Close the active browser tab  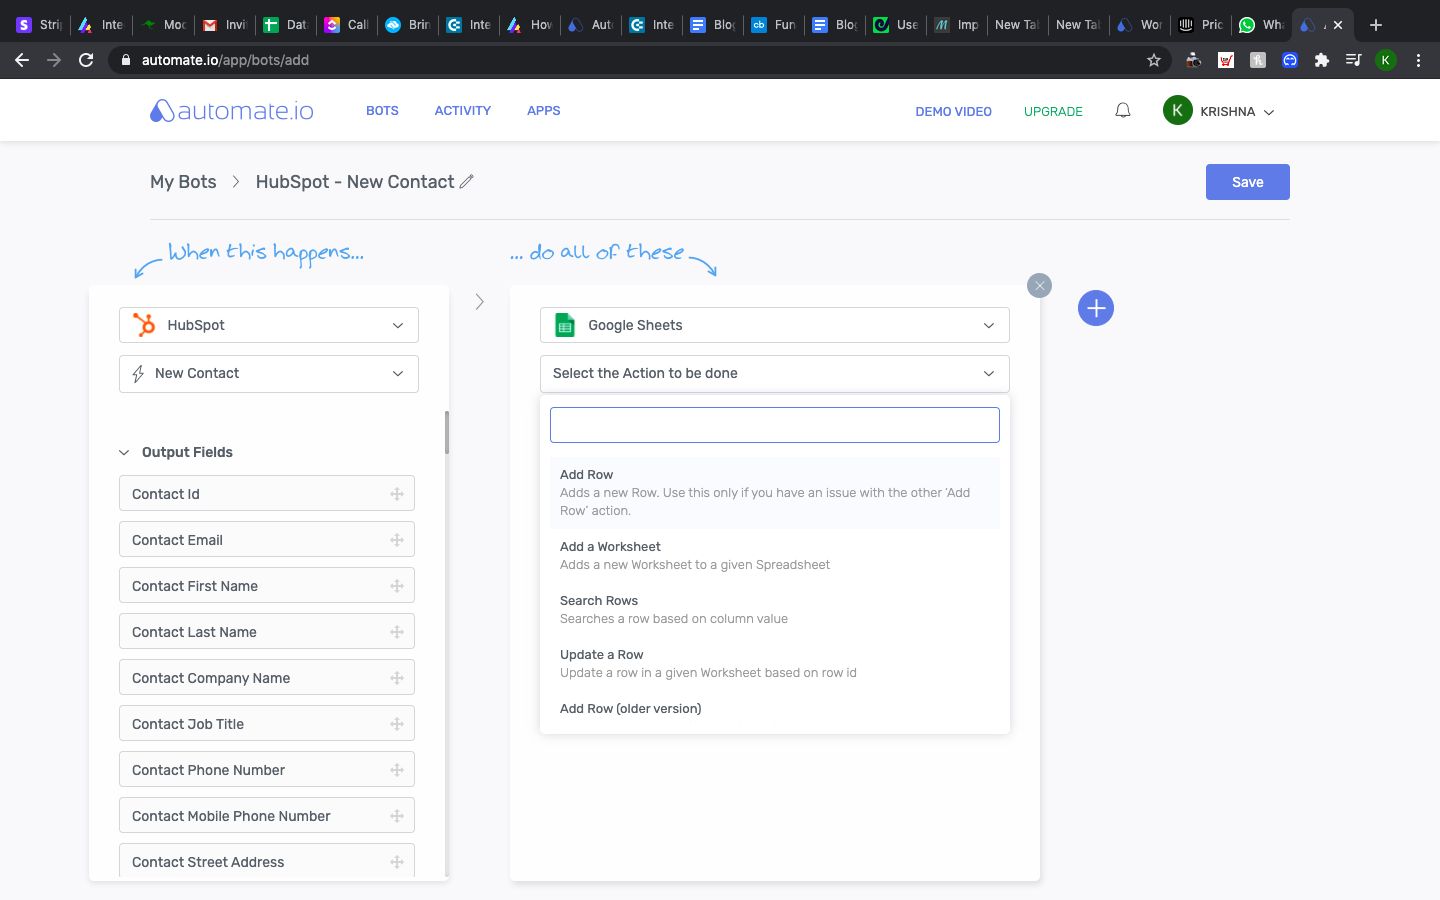coord(1338,25)
